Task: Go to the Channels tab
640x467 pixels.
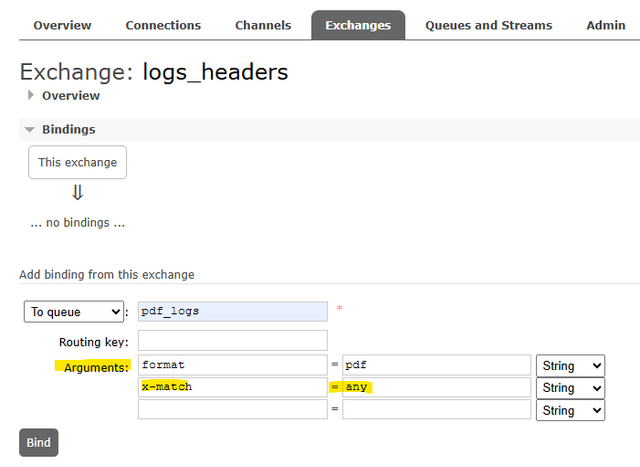Action: pos(263,25)
